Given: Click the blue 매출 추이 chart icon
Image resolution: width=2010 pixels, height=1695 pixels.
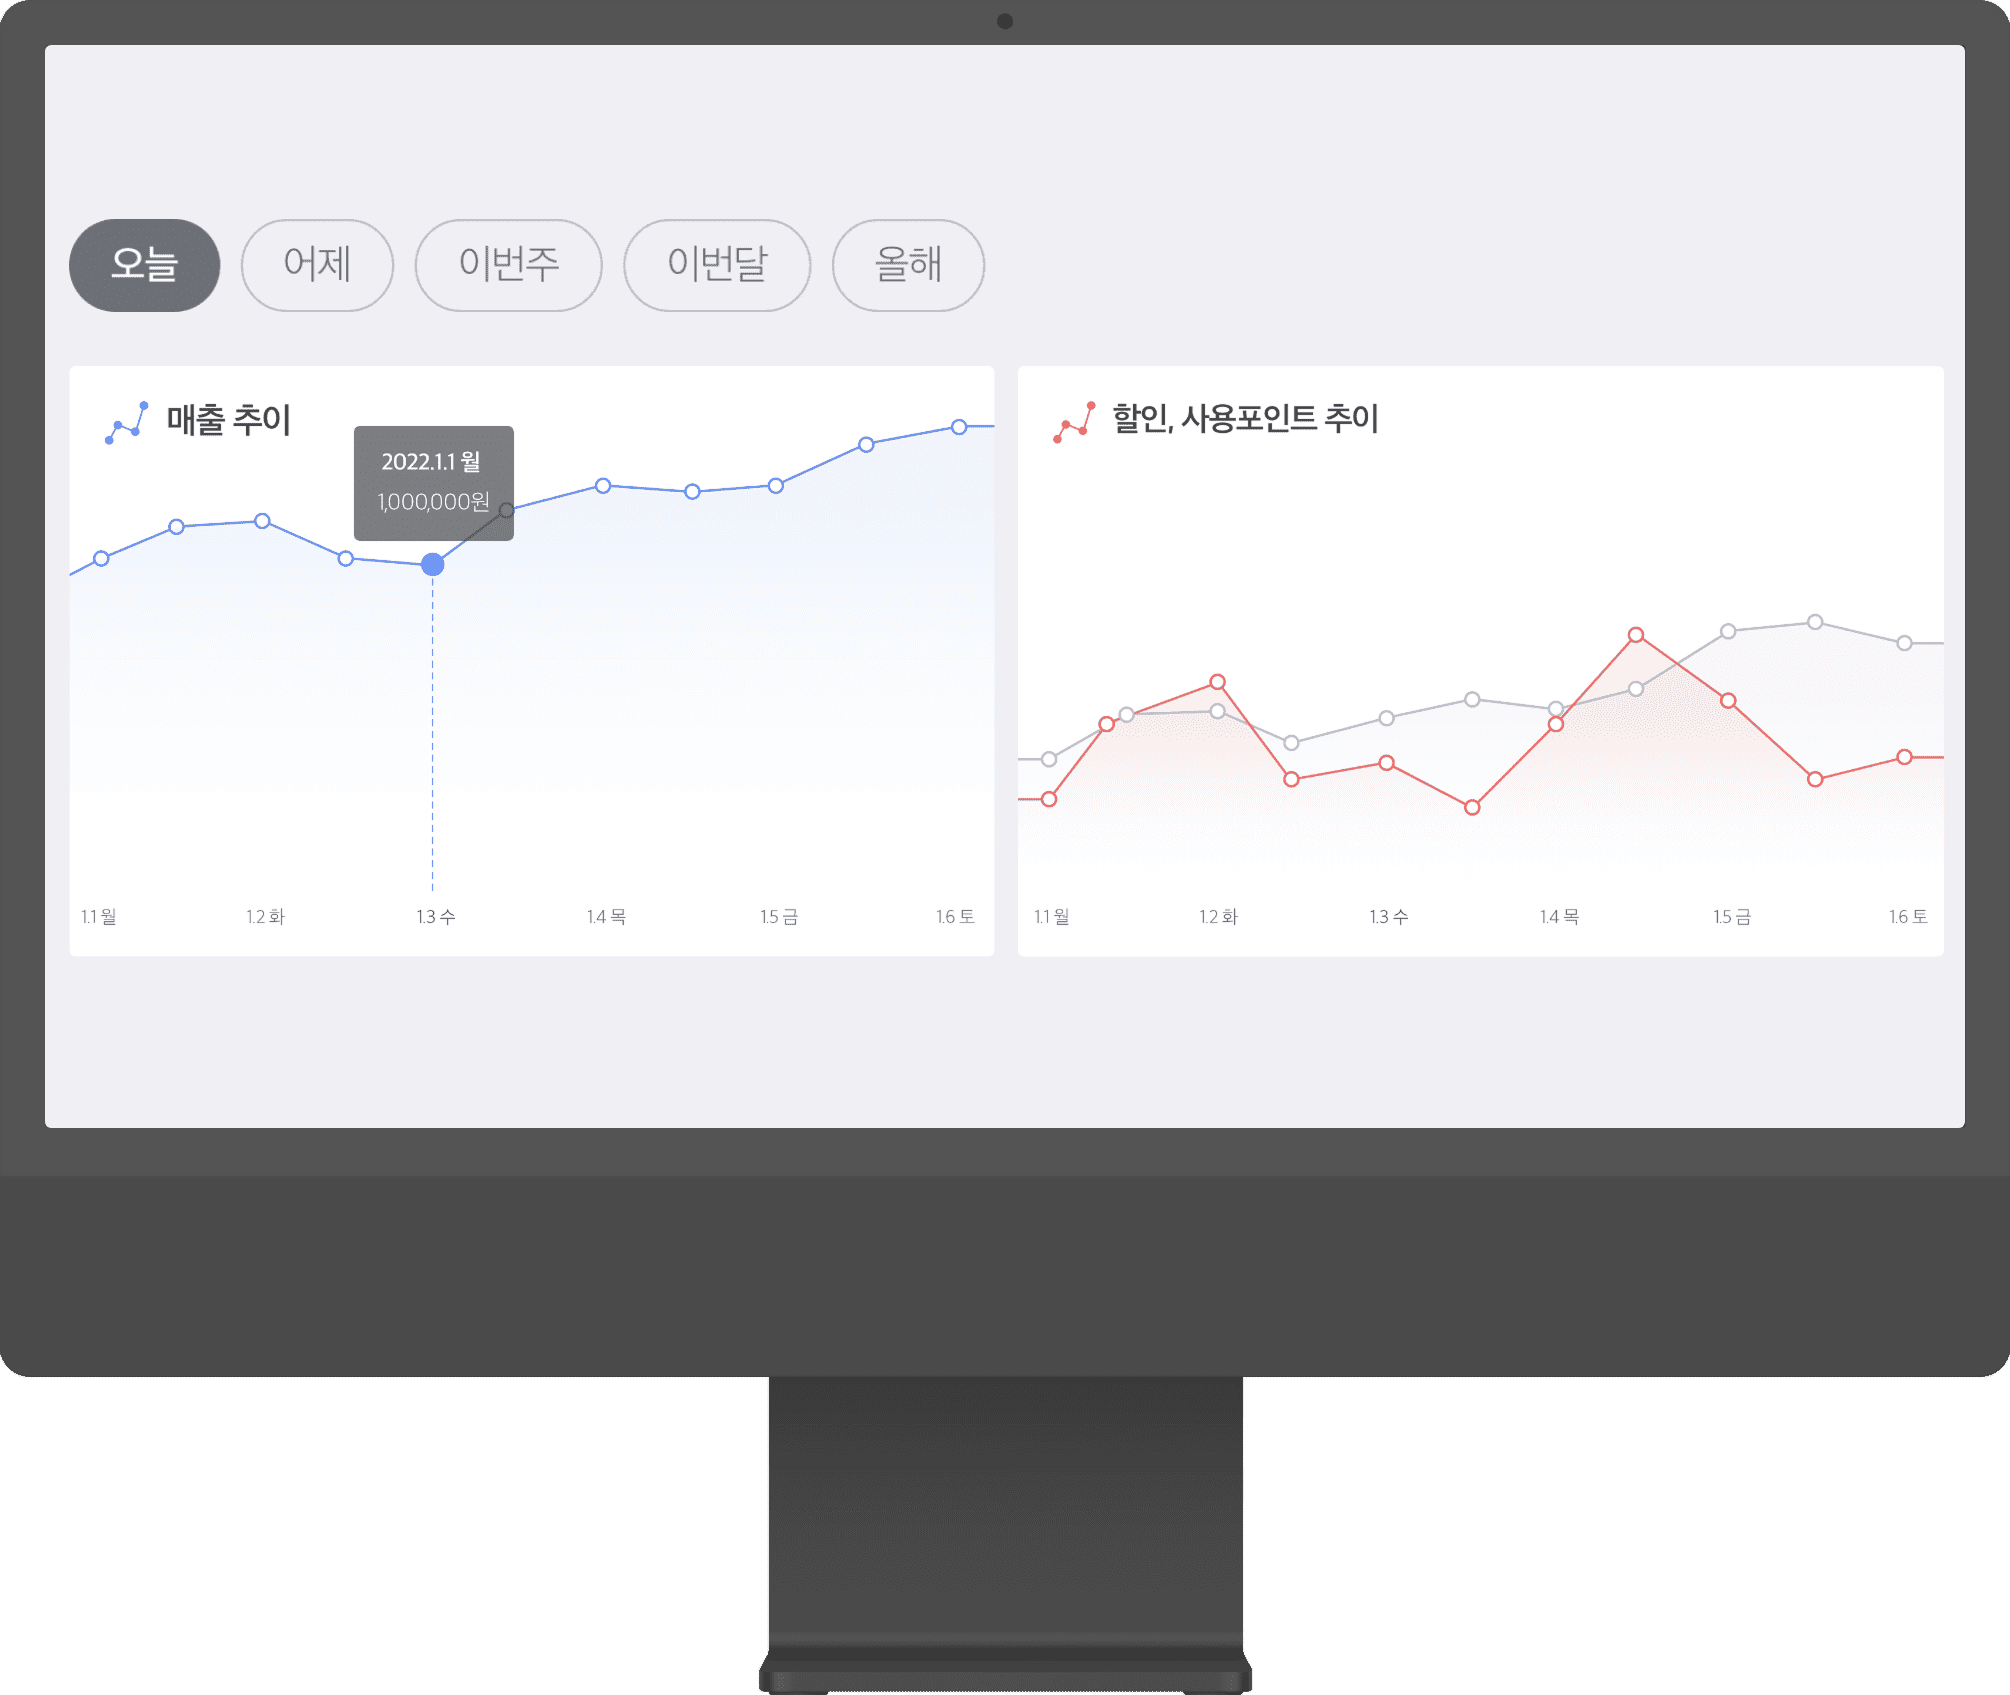Looking at the screenshot, I should 127,422.
